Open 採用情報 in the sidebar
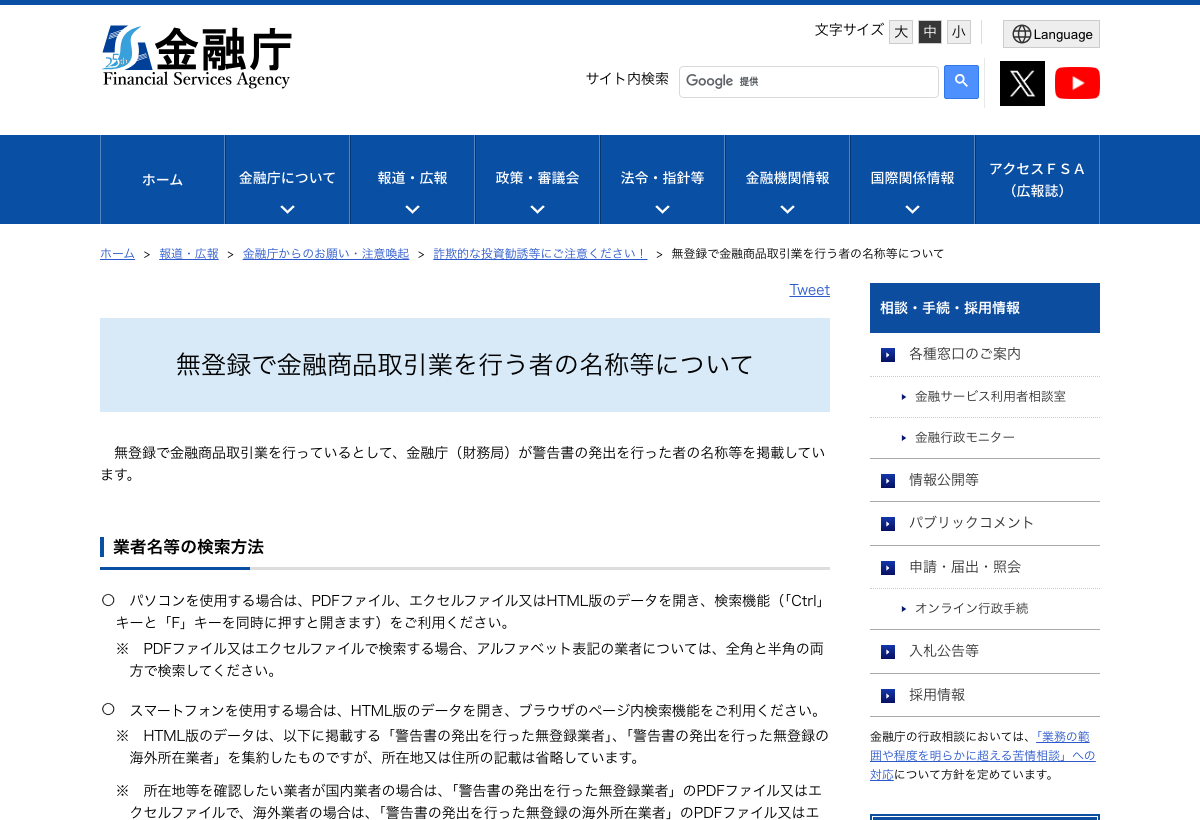This screenshot has width=1200, height=820. click(937, 695)
